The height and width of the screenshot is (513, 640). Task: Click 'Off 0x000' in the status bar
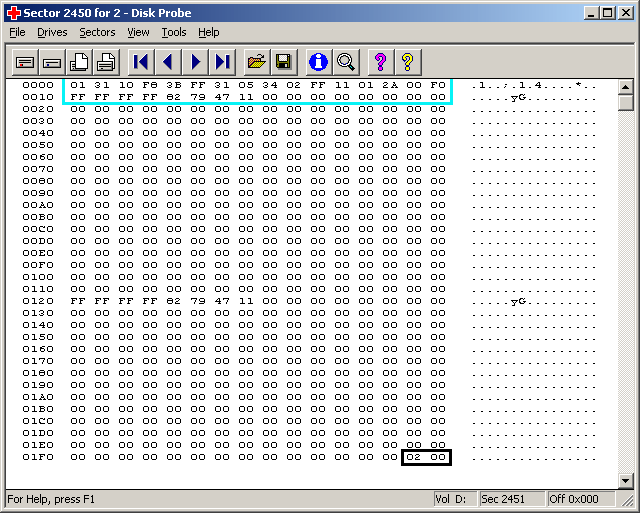(574, 499)
